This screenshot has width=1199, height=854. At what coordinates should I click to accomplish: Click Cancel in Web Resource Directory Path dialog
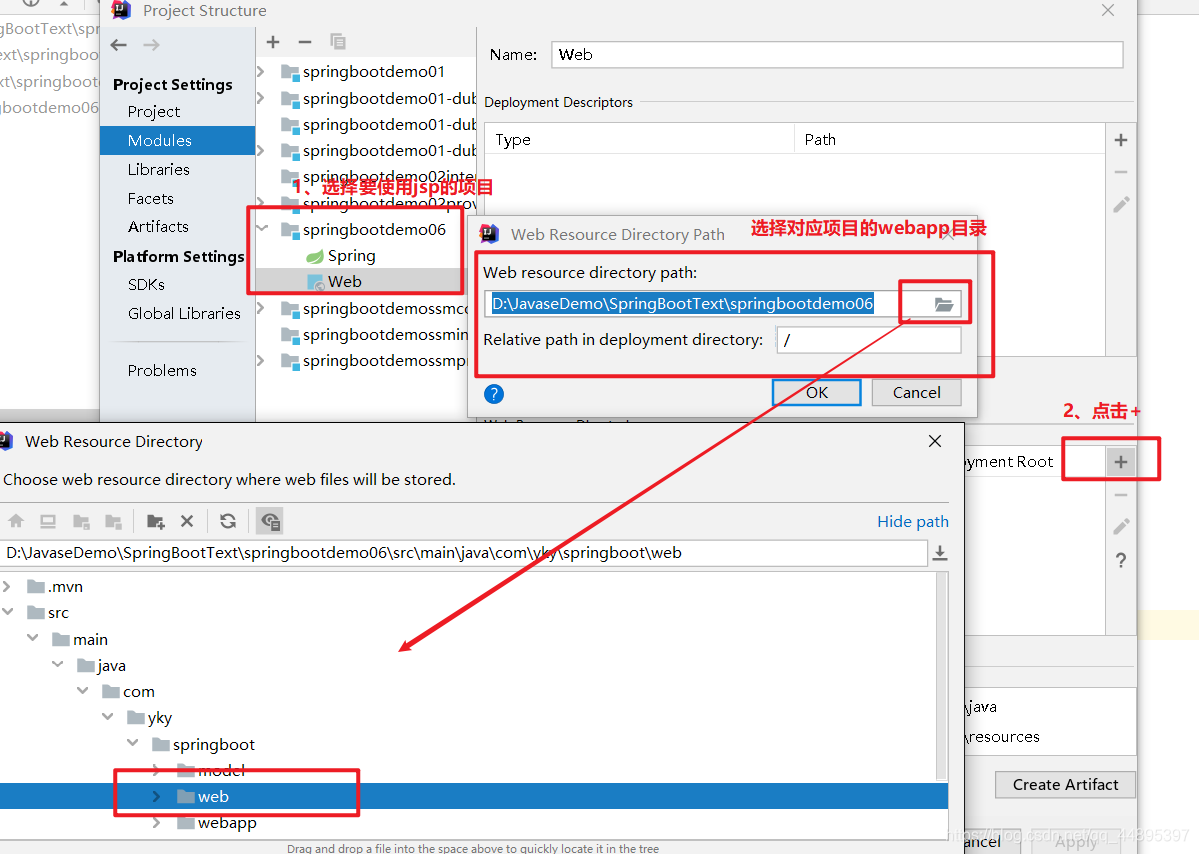pos(916,393)
